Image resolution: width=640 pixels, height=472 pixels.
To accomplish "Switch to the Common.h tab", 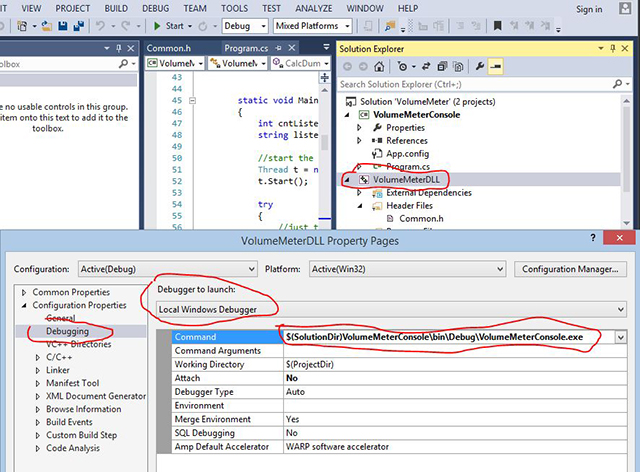I will click(x=169, y=48).
